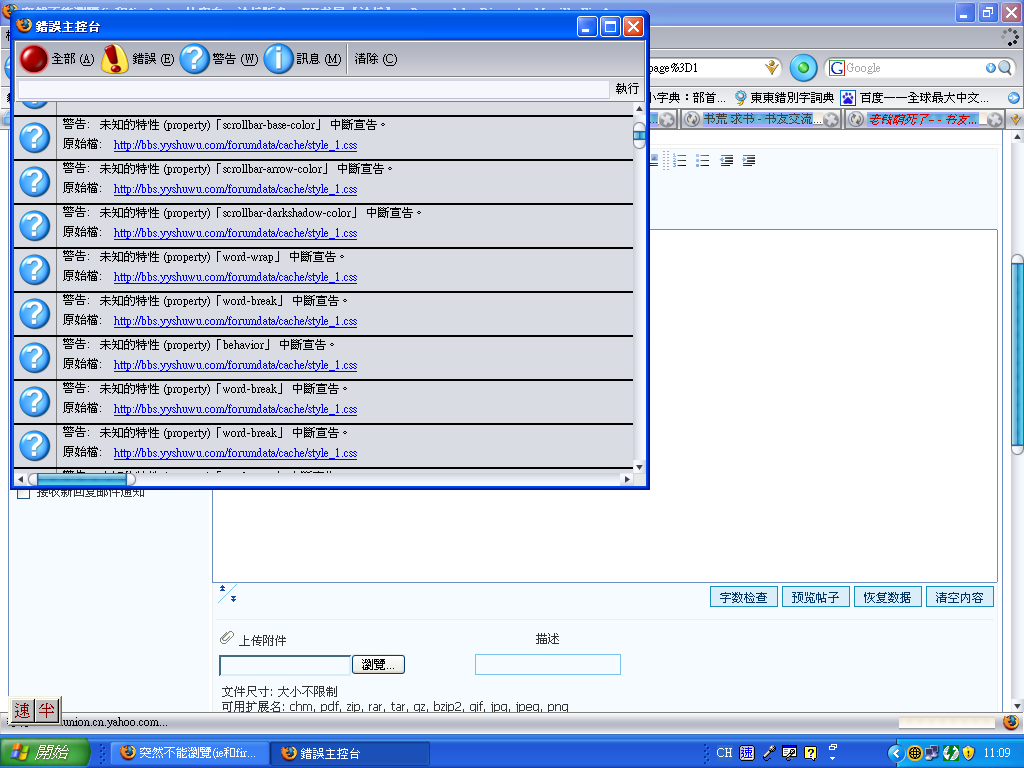Filter the console to 訊息 (M) messages
1024x768 pixels.
[x=303, y=59]
